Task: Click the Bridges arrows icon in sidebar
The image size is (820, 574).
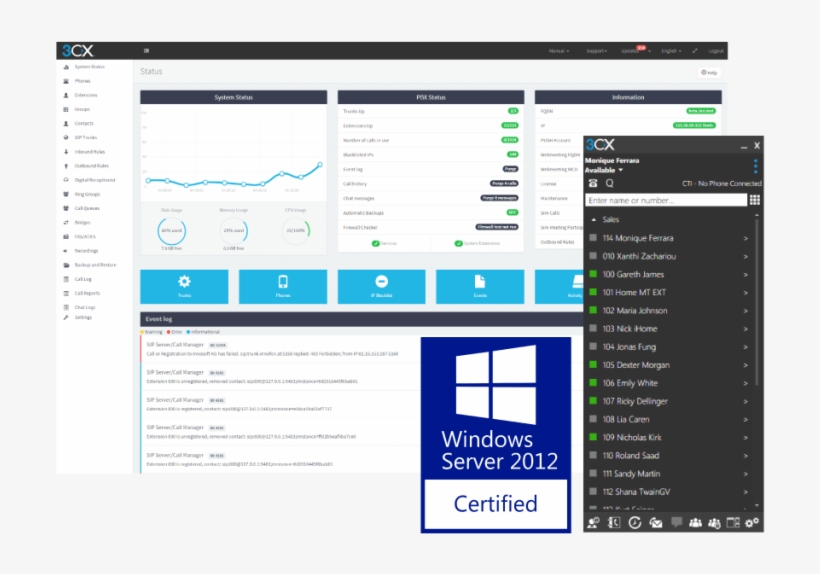Action: tap(66, 222)
